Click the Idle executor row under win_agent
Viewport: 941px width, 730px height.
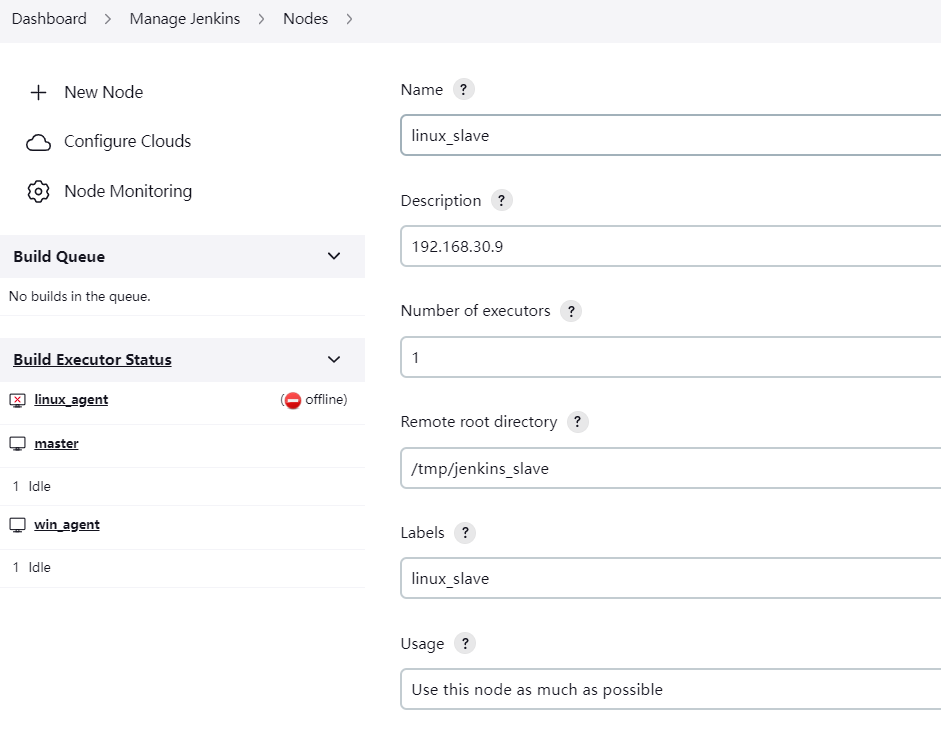[182, 567]
